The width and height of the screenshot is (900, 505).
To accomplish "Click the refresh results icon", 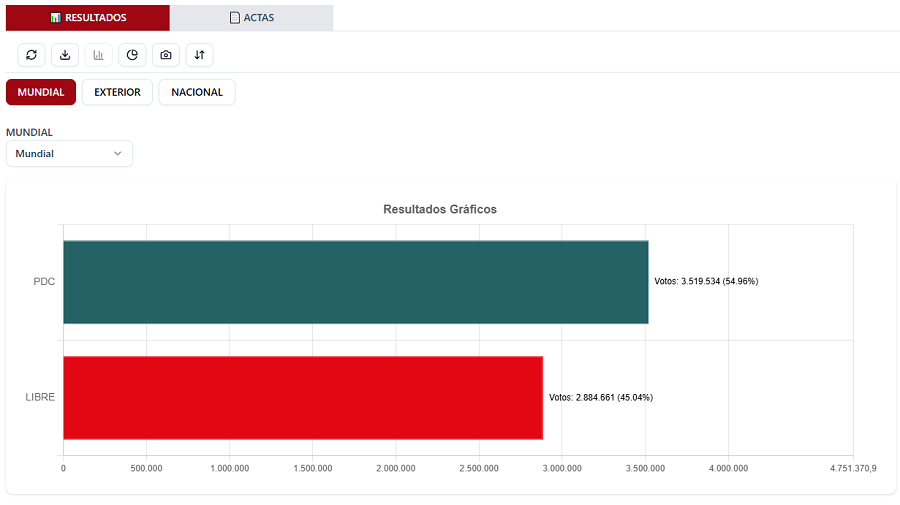I will (x=31, y=55).
